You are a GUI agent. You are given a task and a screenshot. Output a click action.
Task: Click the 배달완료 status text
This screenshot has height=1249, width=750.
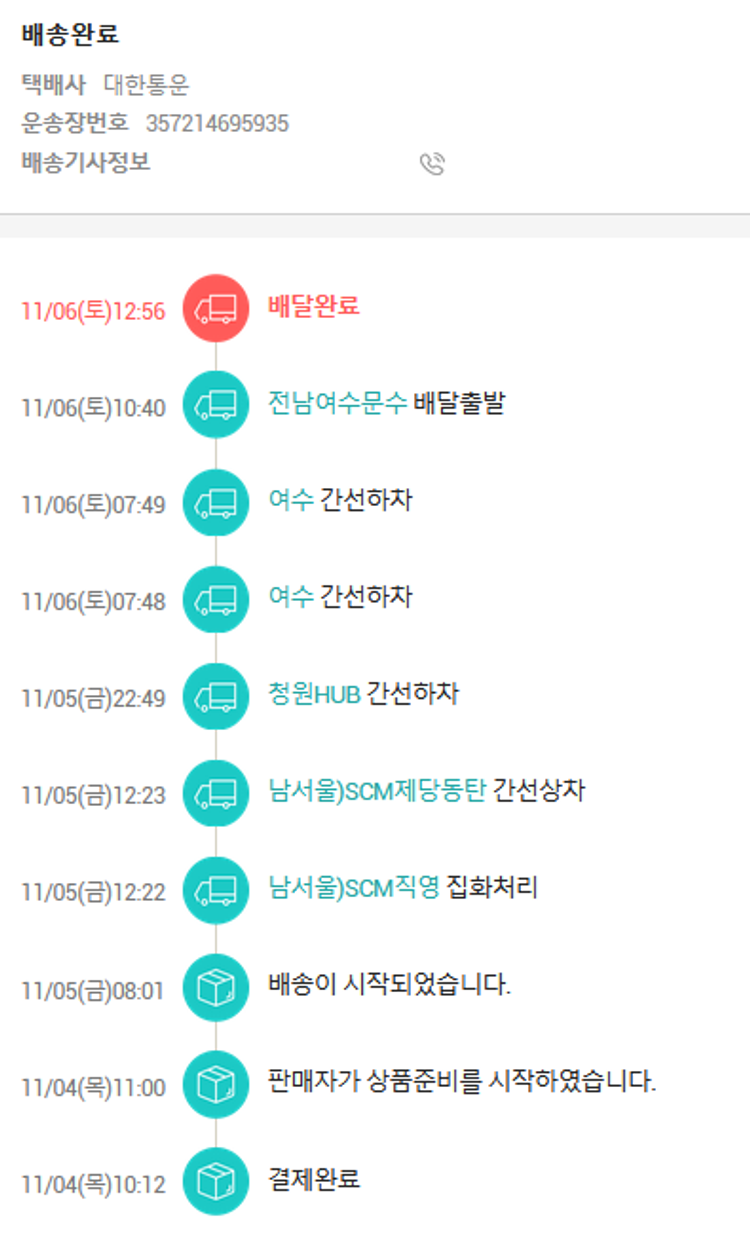click(313, 306)
